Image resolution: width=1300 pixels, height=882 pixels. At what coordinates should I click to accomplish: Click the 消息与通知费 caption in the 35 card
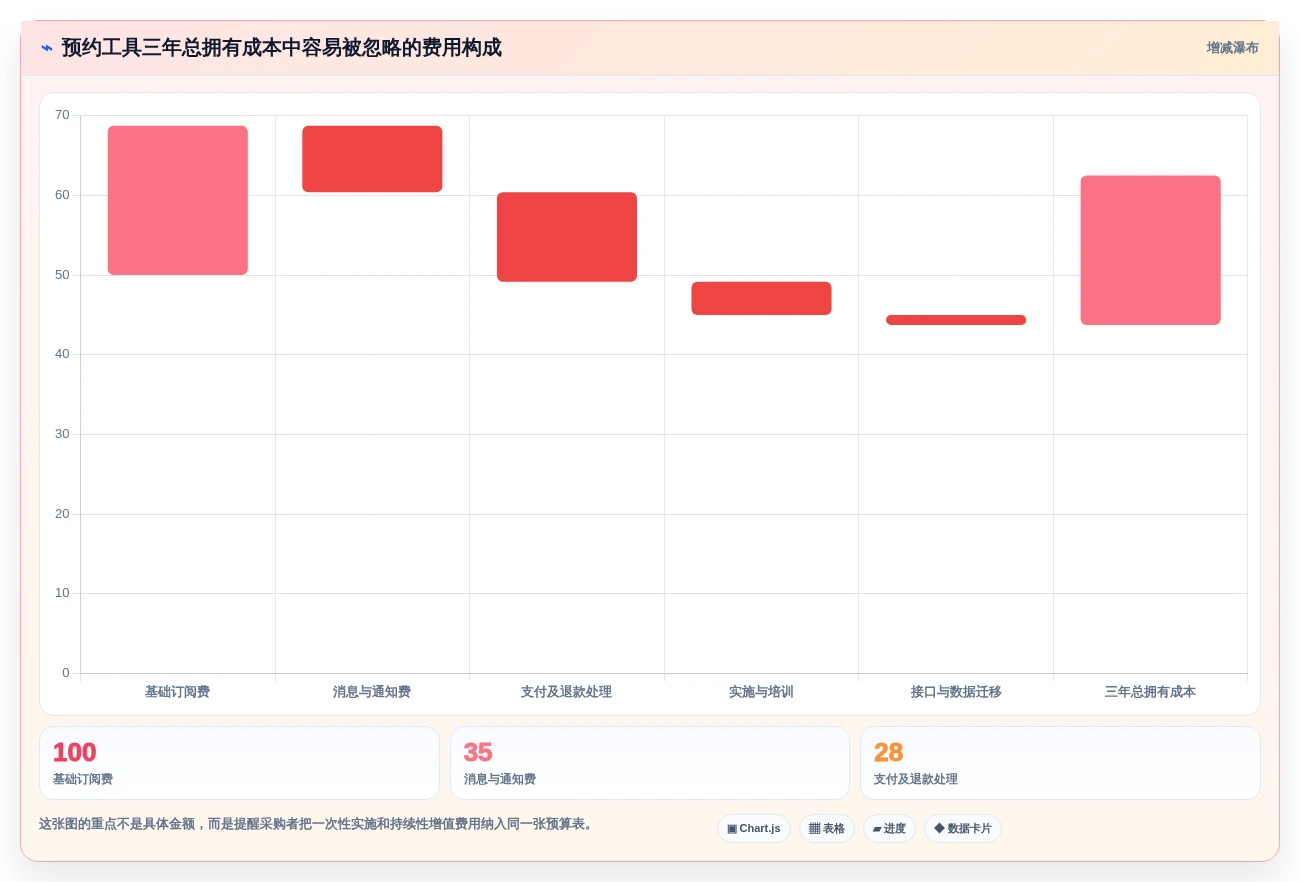pos(500,779)
